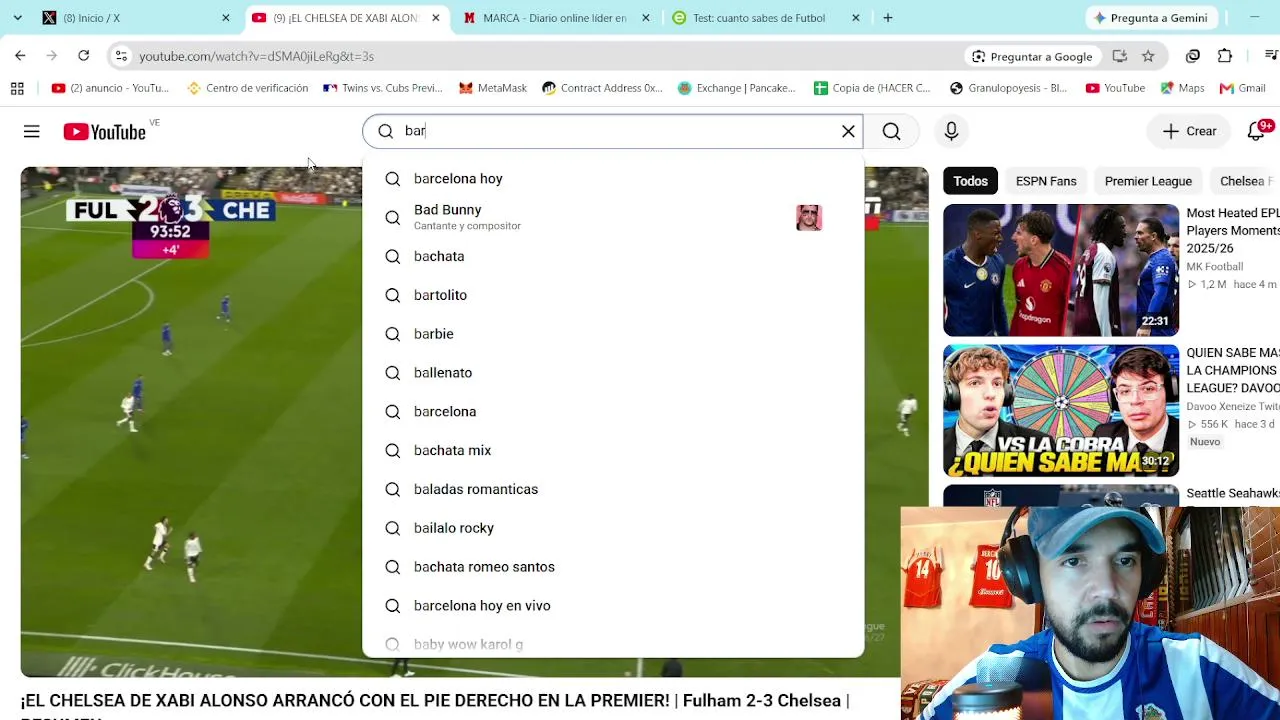Click the Crear button
Image resolution: width=1280 pixels, height=720 pixels.
(1189, 131)
